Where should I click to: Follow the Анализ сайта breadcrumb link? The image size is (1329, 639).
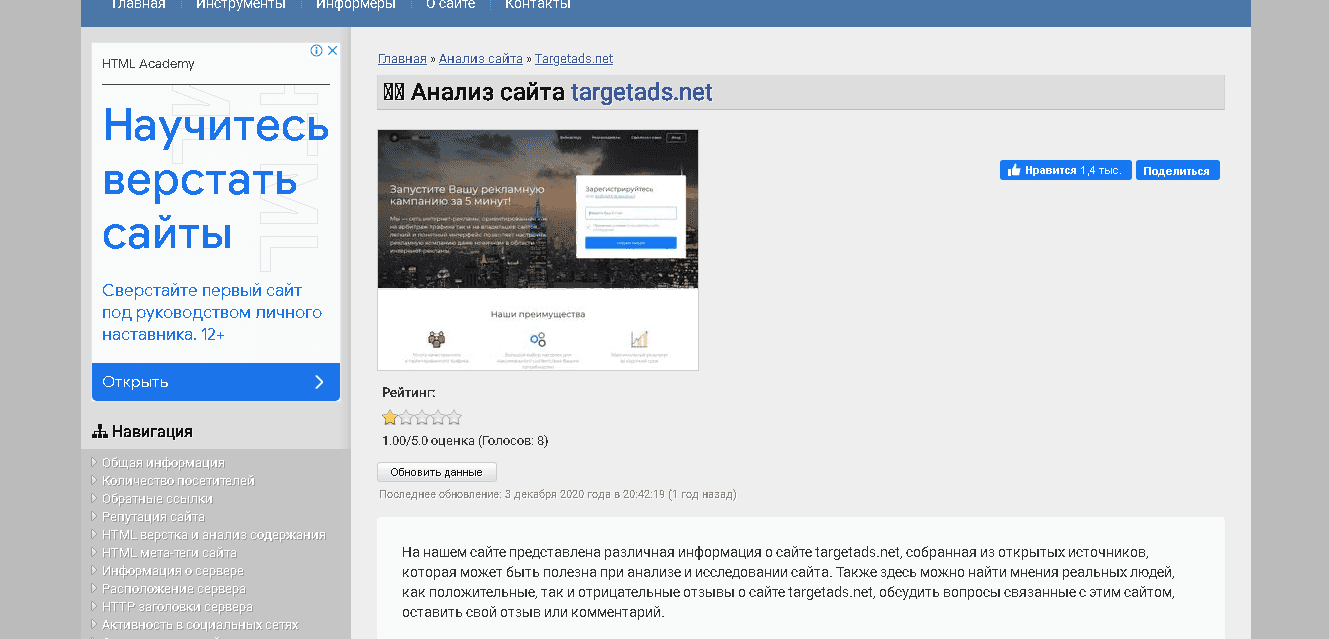481,58
